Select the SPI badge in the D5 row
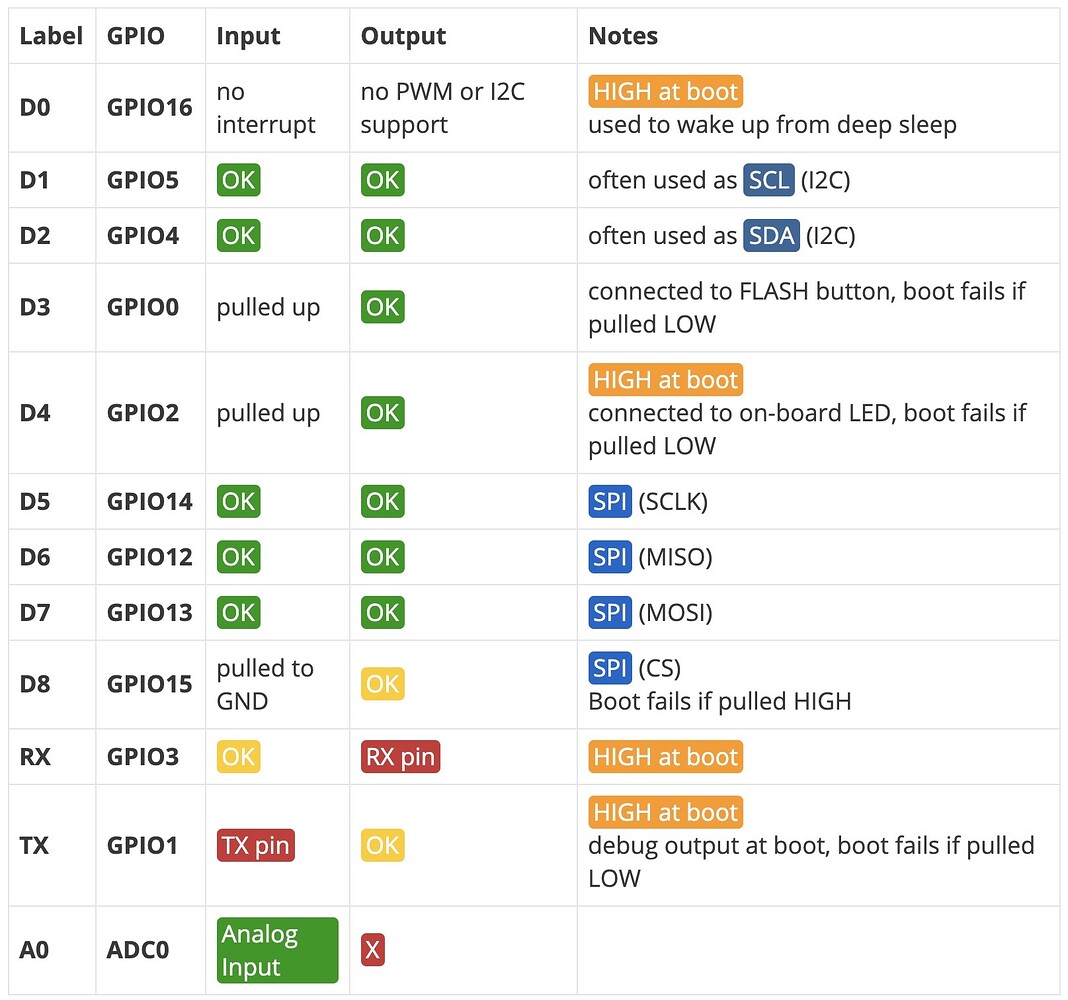Screen dimensions: 1068x1000 (x=610, y=501)
